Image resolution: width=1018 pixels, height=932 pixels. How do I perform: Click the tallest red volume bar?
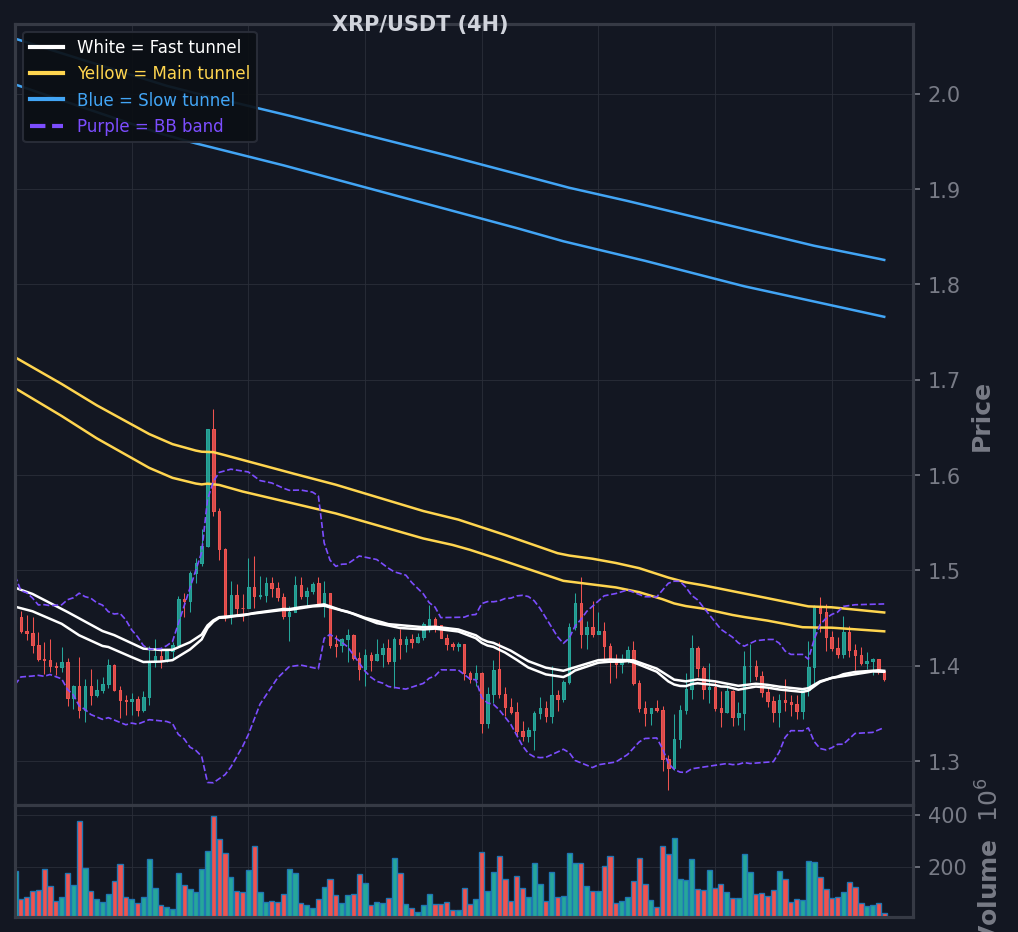(x=214, y=866)
